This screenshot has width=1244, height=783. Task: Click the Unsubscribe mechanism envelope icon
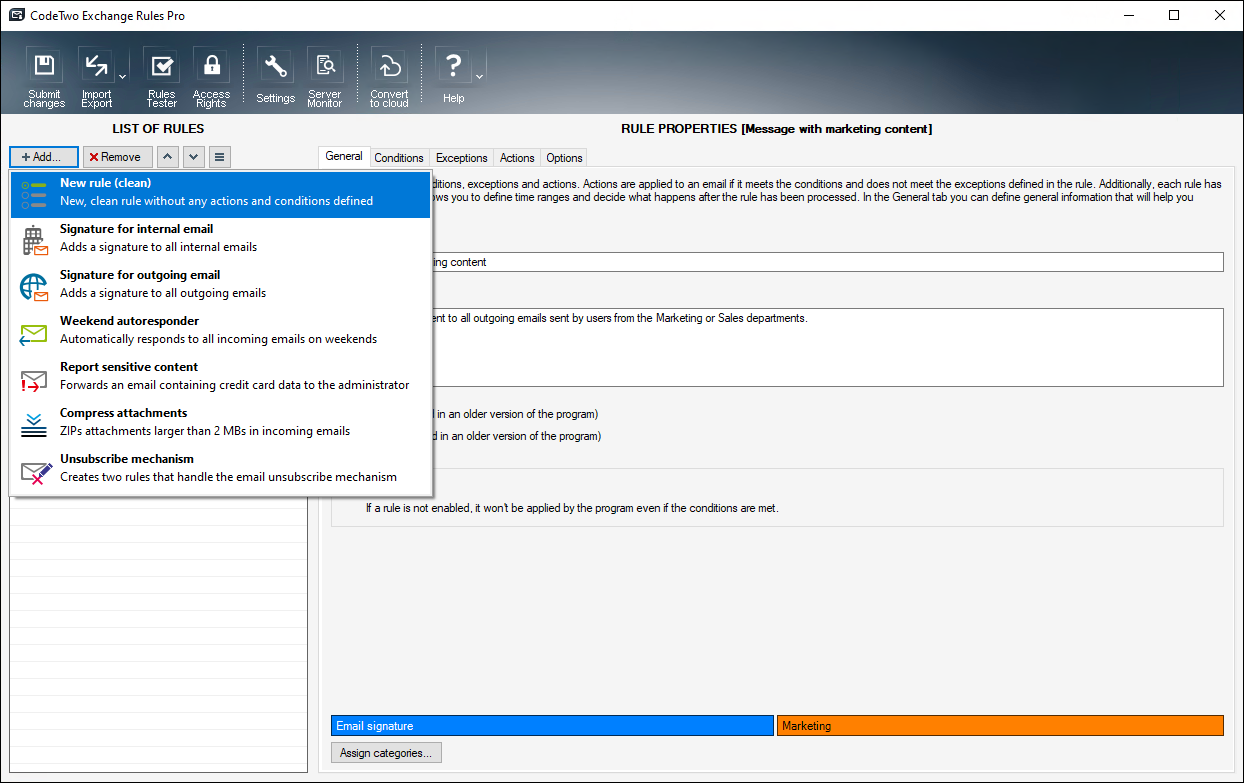(36, 472)
